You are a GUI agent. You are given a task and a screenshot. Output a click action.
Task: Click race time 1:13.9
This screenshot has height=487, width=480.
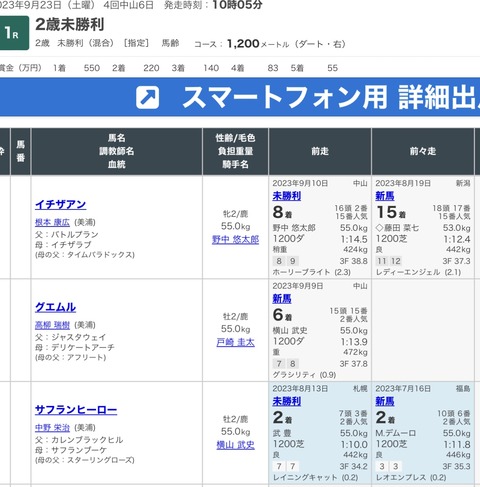354,342
